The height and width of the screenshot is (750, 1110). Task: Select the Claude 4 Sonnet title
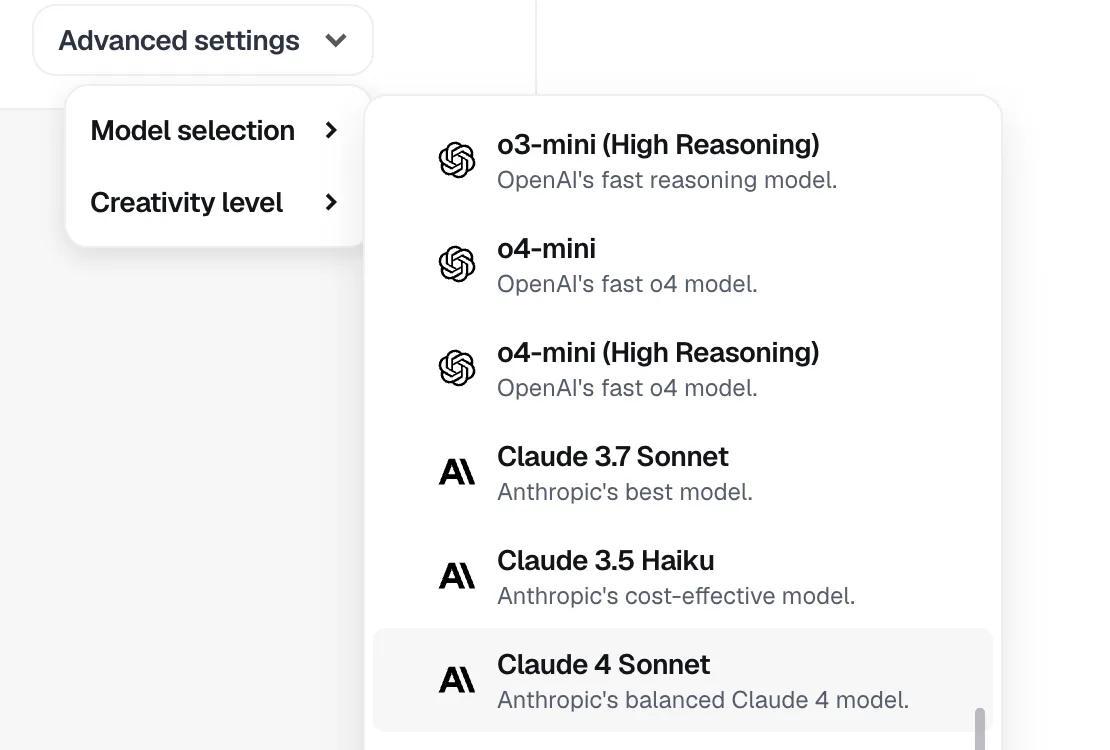point(603,665)
